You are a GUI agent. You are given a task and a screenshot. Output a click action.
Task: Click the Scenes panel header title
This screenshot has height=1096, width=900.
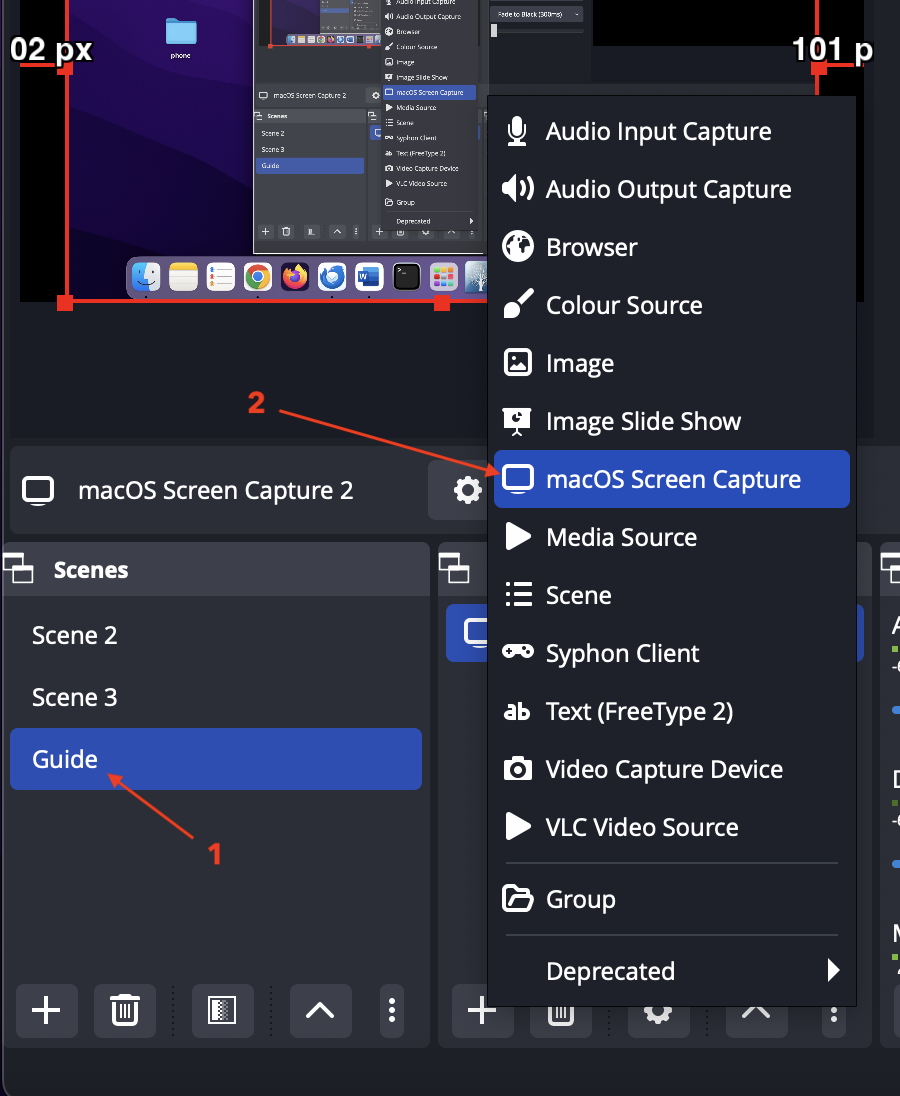[91, 570]
